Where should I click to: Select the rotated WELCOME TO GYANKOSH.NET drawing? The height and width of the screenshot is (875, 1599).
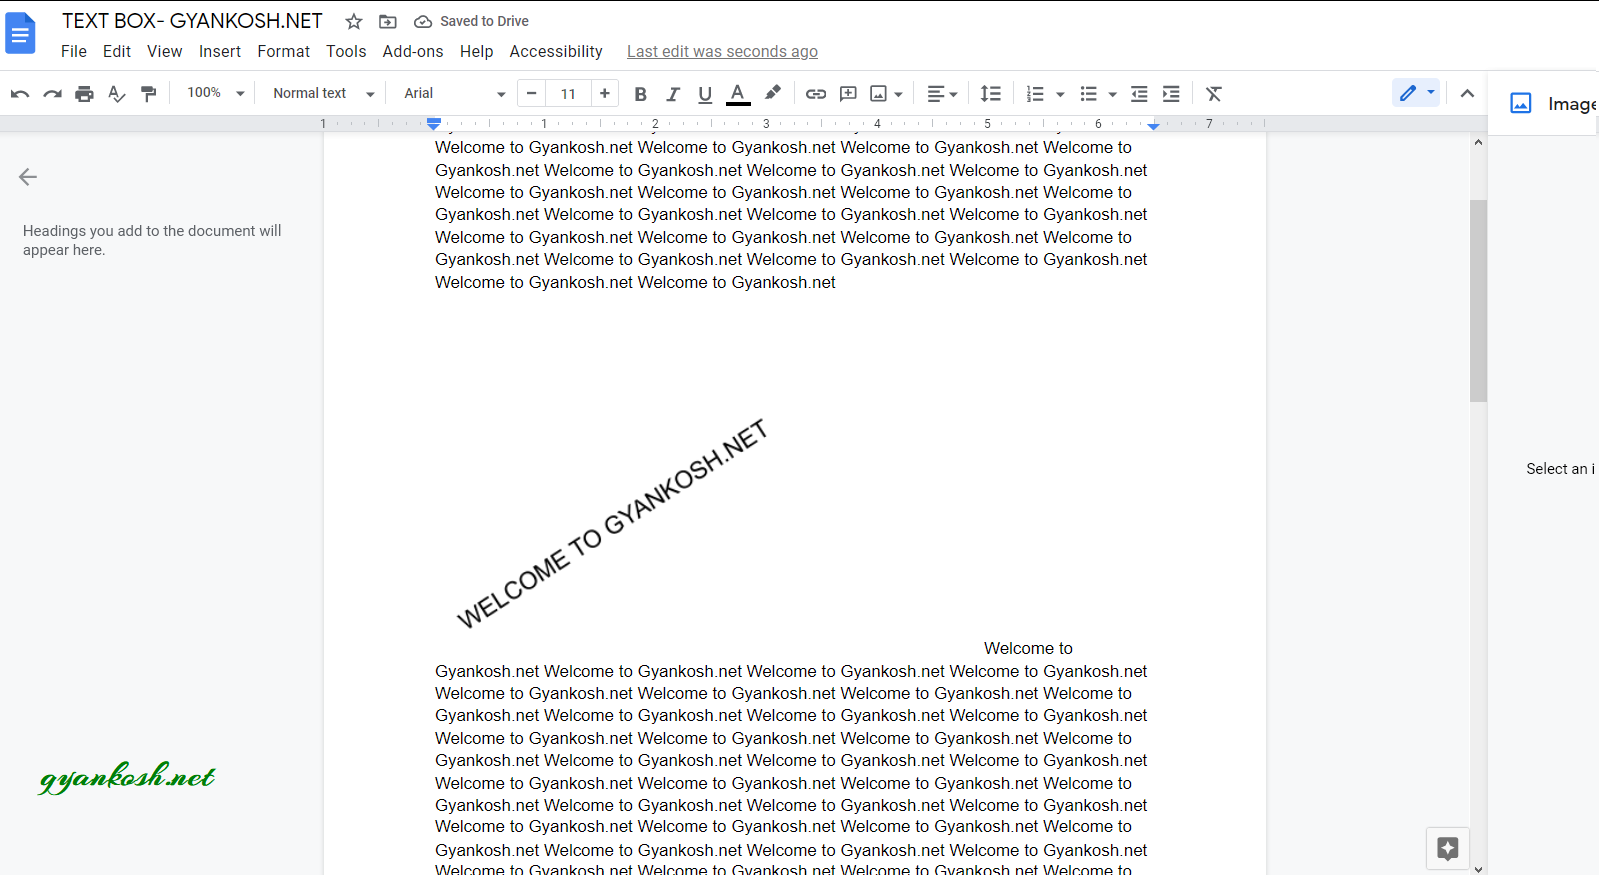[x=612, y=524]
